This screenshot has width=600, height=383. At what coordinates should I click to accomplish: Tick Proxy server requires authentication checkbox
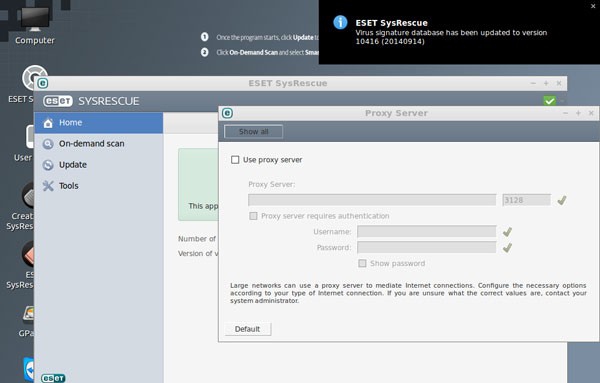253,216
